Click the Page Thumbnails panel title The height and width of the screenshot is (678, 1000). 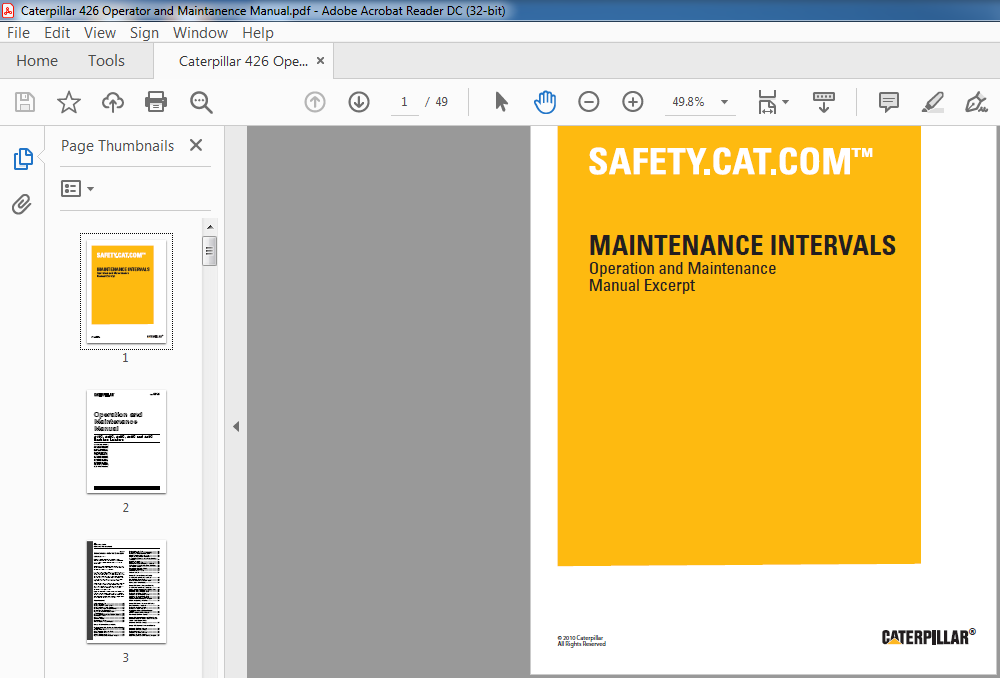pyautogui.click(x=117, y=145)
